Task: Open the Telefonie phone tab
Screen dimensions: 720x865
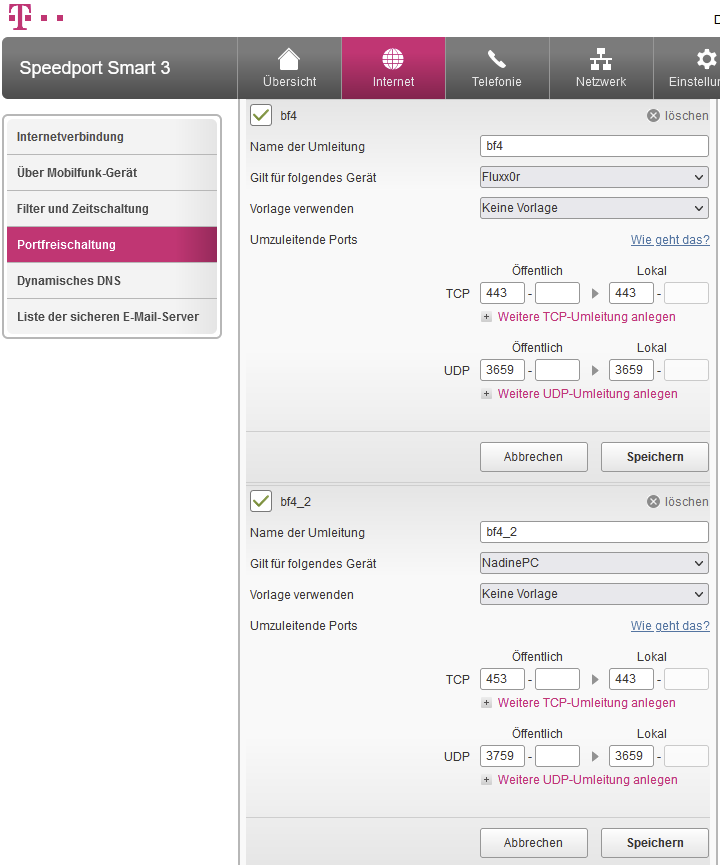Action: [x=497, y=68]
